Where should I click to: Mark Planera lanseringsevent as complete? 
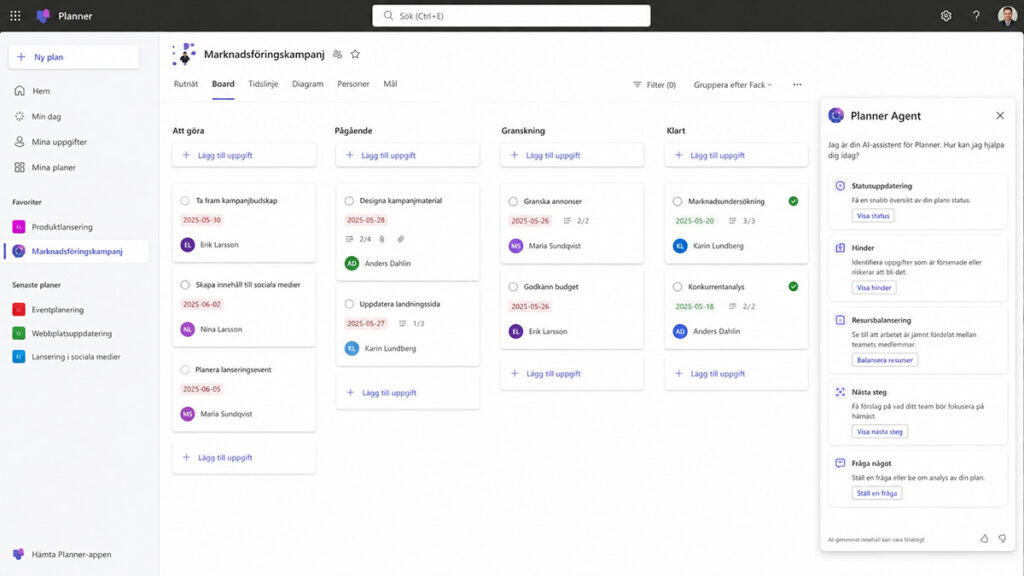pyautogui.click(x=185, y=370)
